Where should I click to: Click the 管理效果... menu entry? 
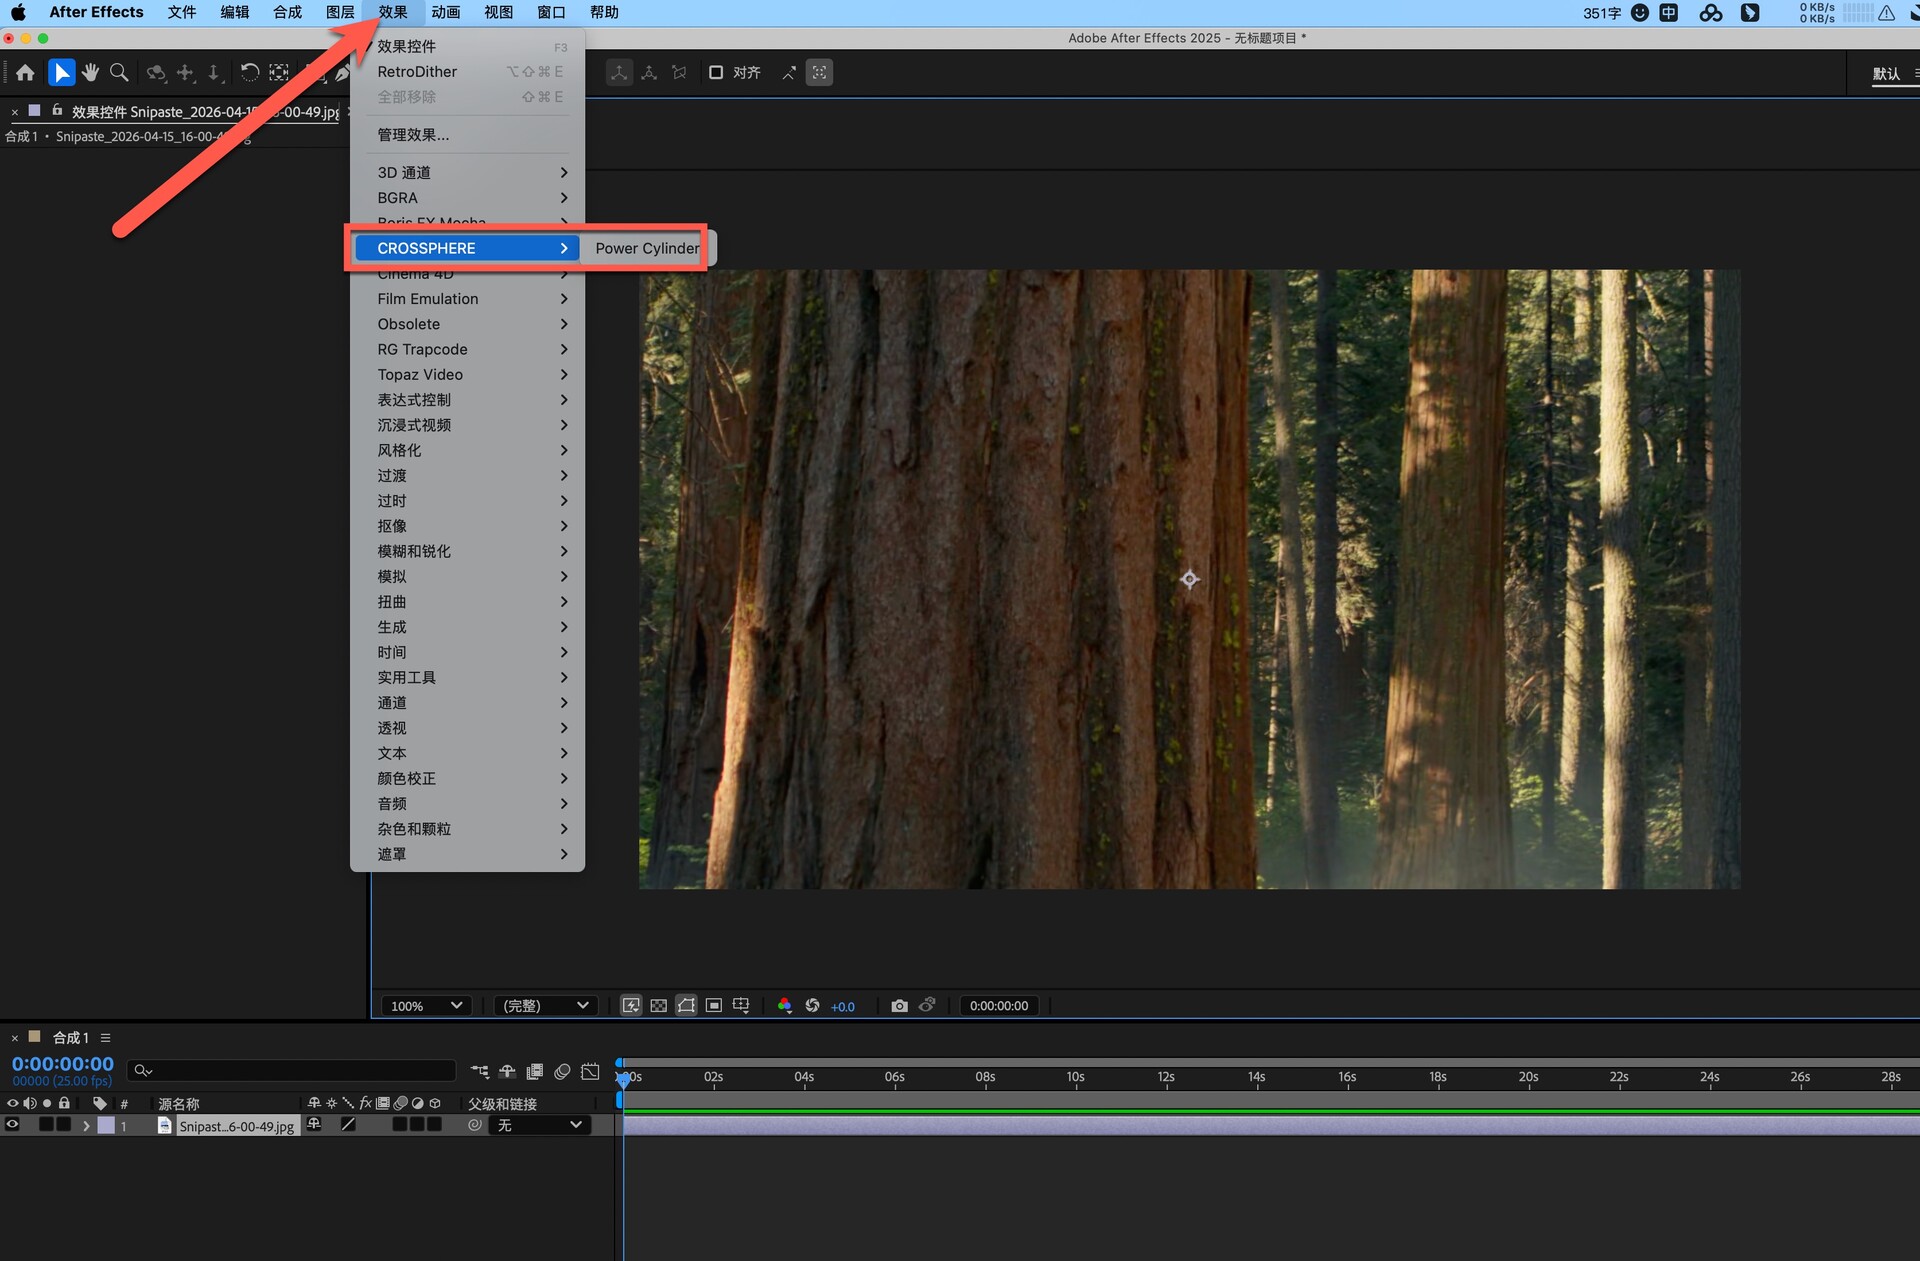[x=413, y=135]
